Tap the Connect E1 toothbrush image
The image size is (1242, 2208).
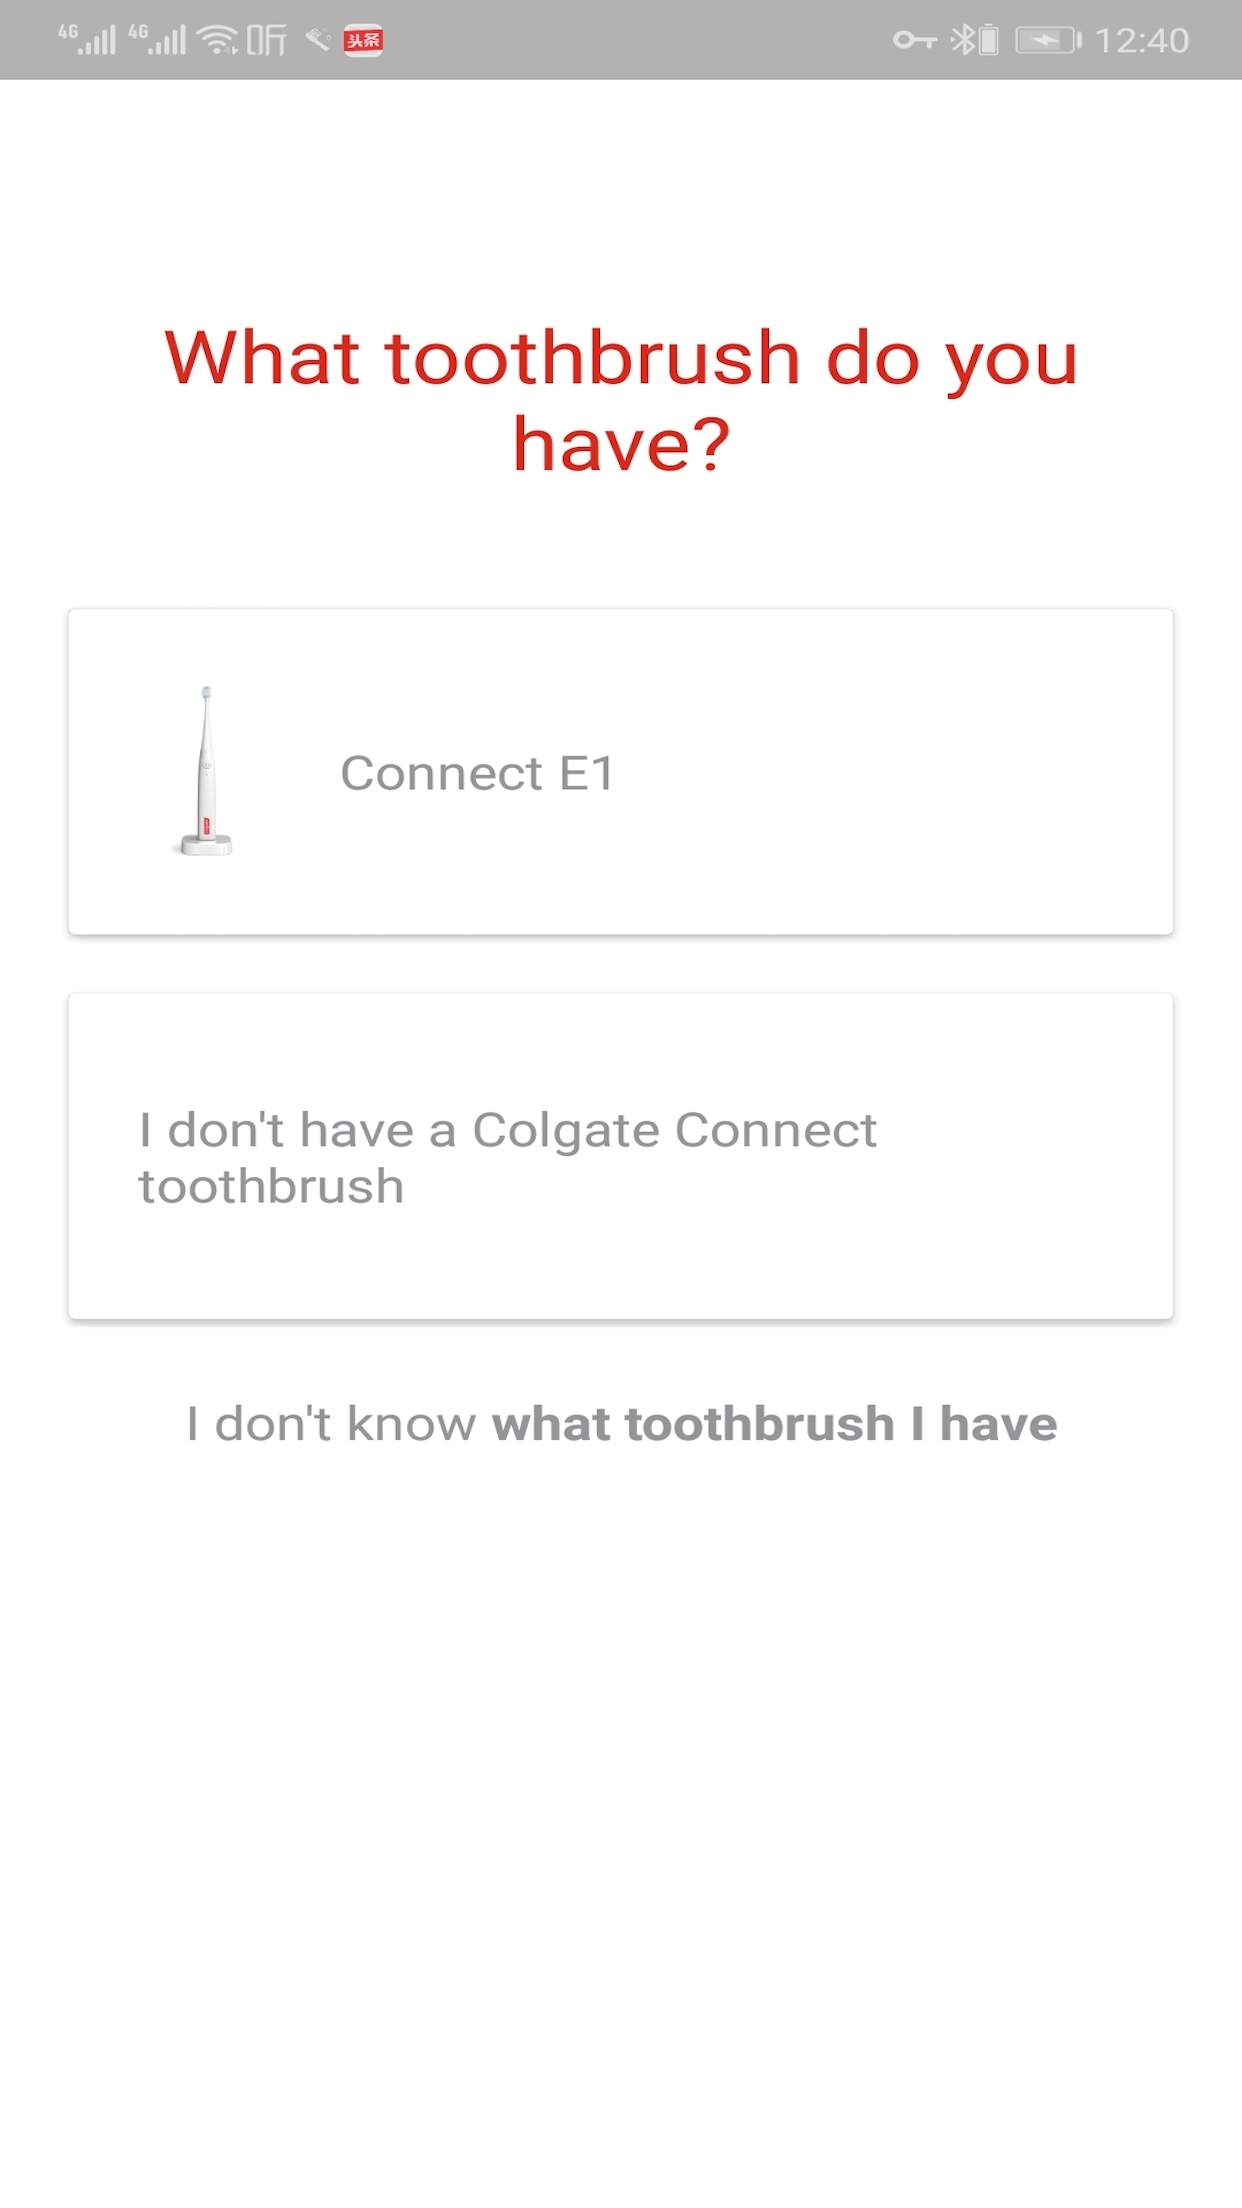[x=205, y=771]
